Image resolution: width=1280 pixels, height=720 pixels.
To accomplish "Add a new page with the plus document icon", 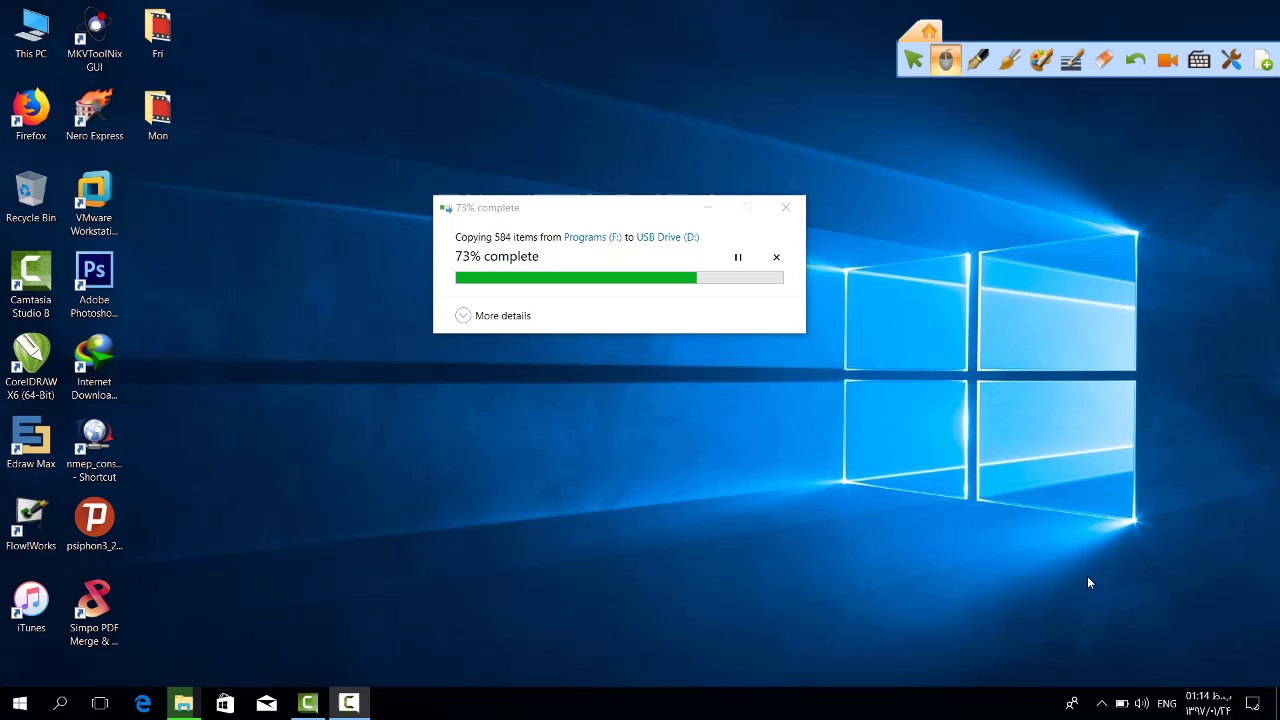I will tap(1263, 61).
